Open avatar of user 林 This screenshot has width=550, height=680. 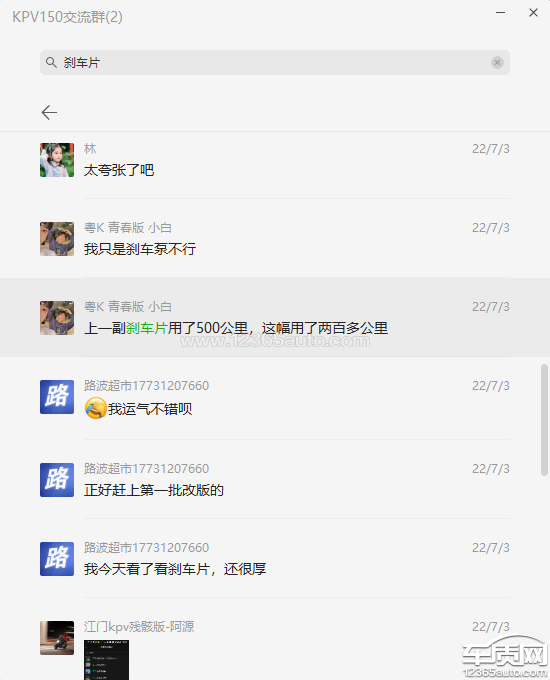pyautogui.click(x=57, y=160)
